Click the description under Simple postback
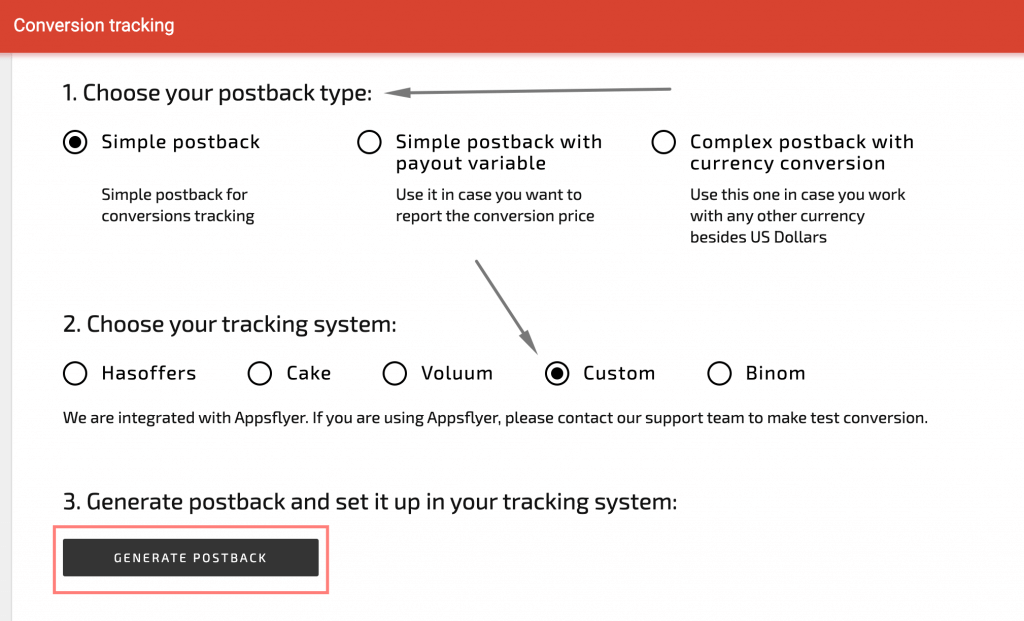This screenshot has width=1024, height=621. click(177, 205)
